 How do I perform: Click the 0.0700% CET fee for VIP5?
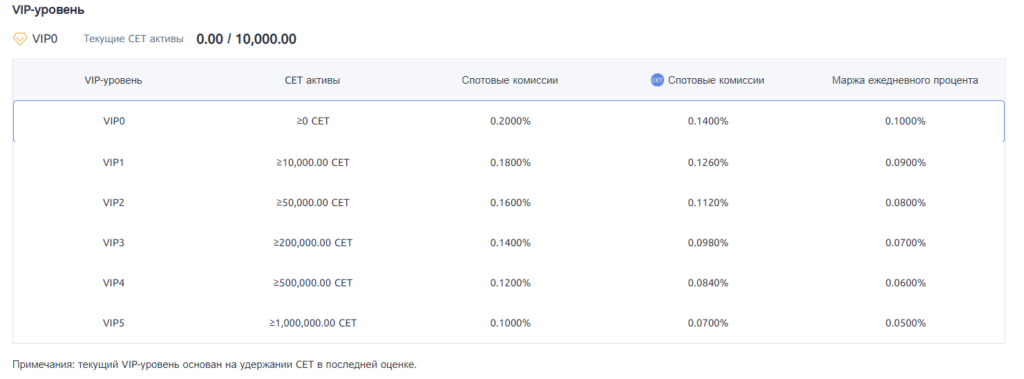click(x=708, y=323)
